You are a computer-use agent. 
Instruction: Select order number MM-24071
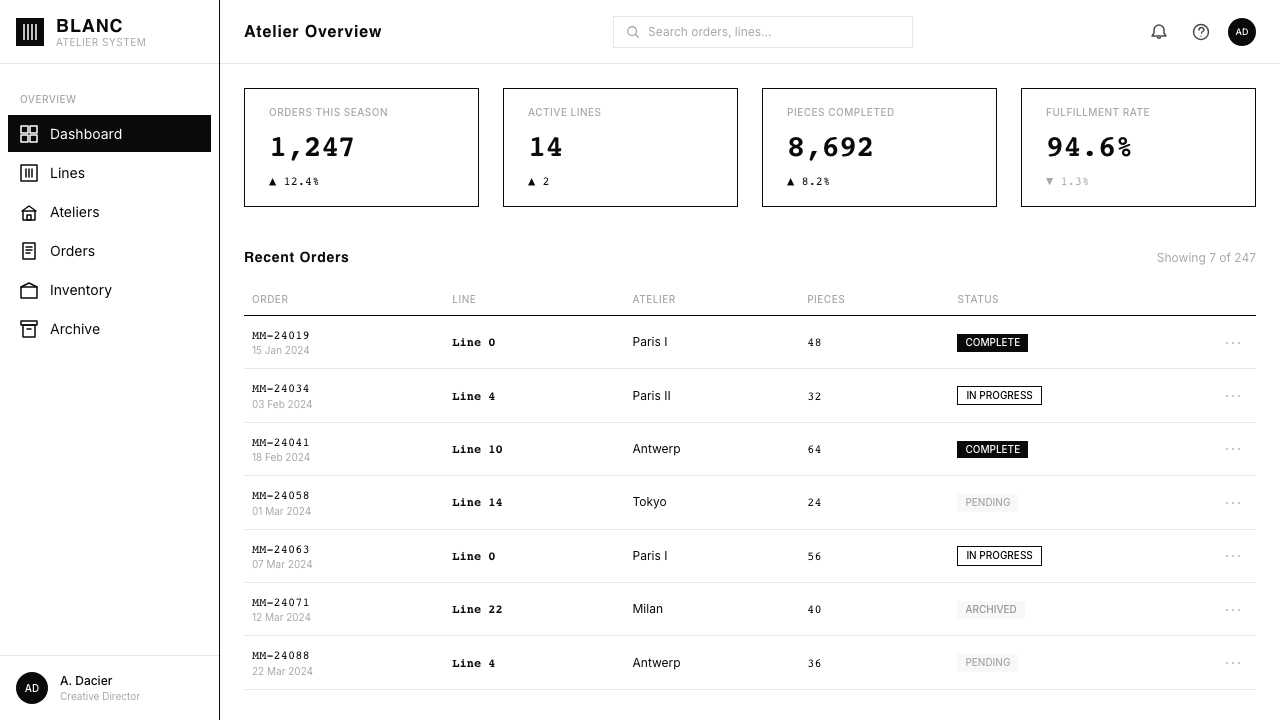point(281,603)
